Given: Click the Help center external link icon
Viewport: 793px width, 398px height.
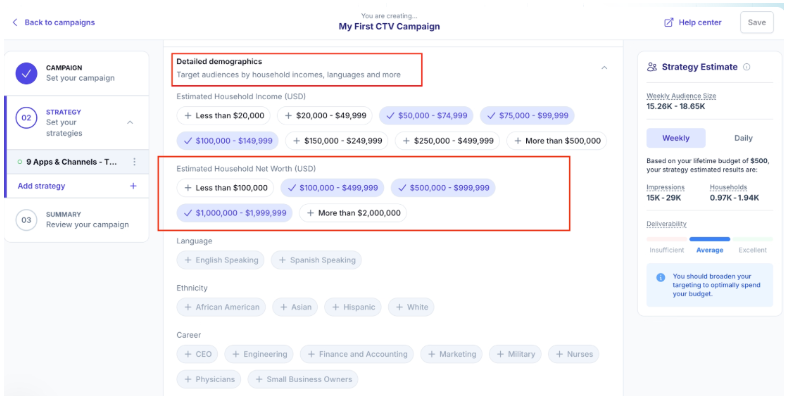Looking at the screenshot, I should (x=669, y=22).
